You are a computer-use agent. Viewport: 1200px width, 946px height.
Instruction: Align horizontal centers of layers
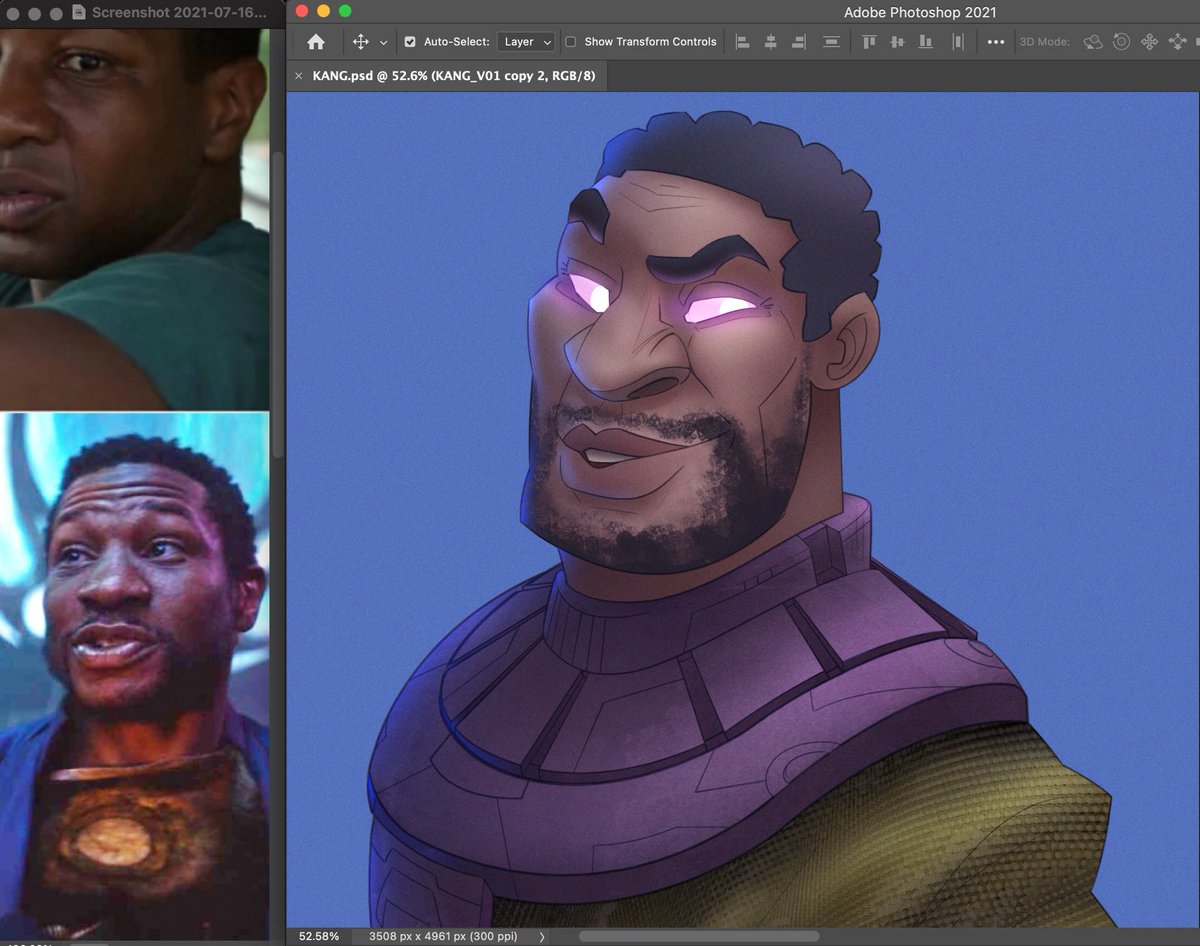tap(770, 42)
